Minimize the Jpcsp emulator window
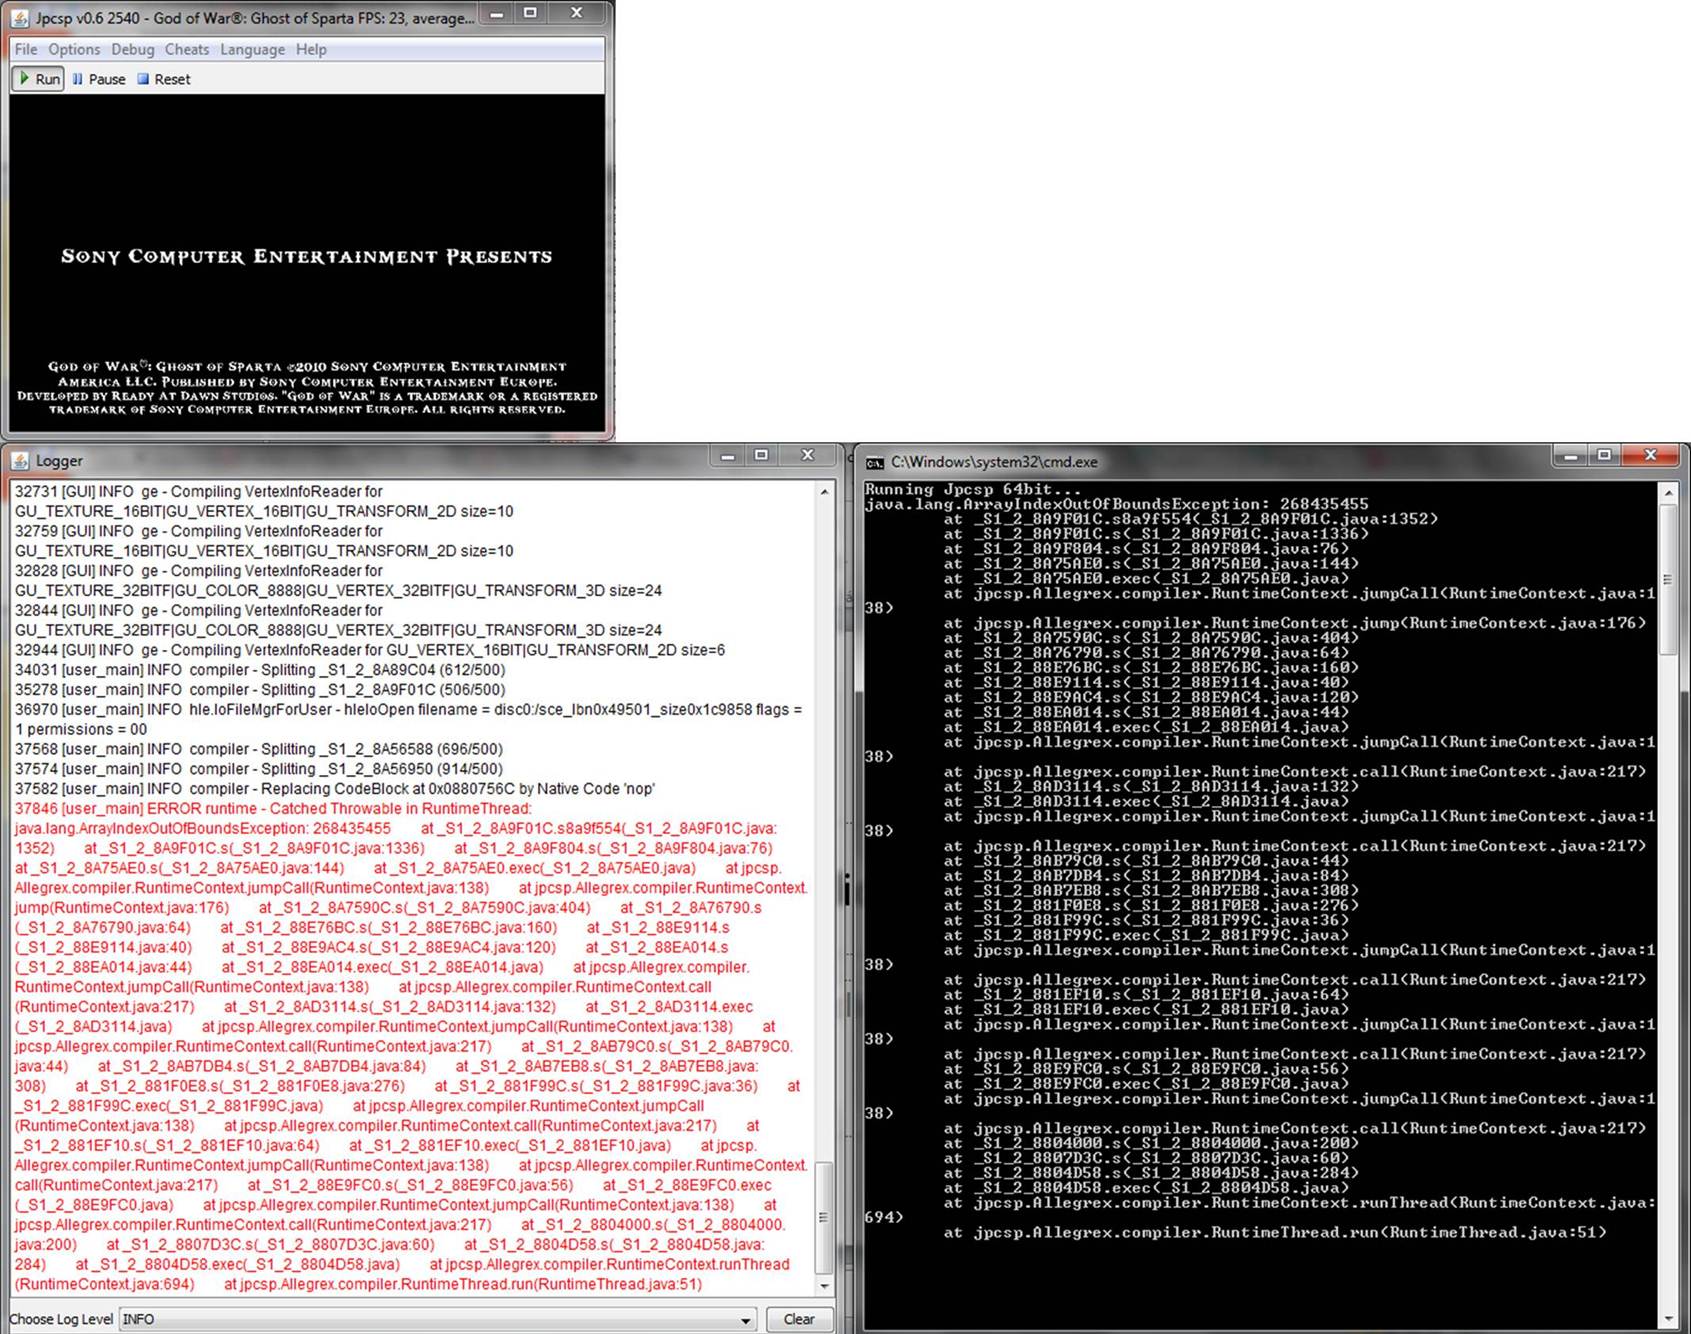The height and width of the screenshot is (1334, 1691). (496, 13)
